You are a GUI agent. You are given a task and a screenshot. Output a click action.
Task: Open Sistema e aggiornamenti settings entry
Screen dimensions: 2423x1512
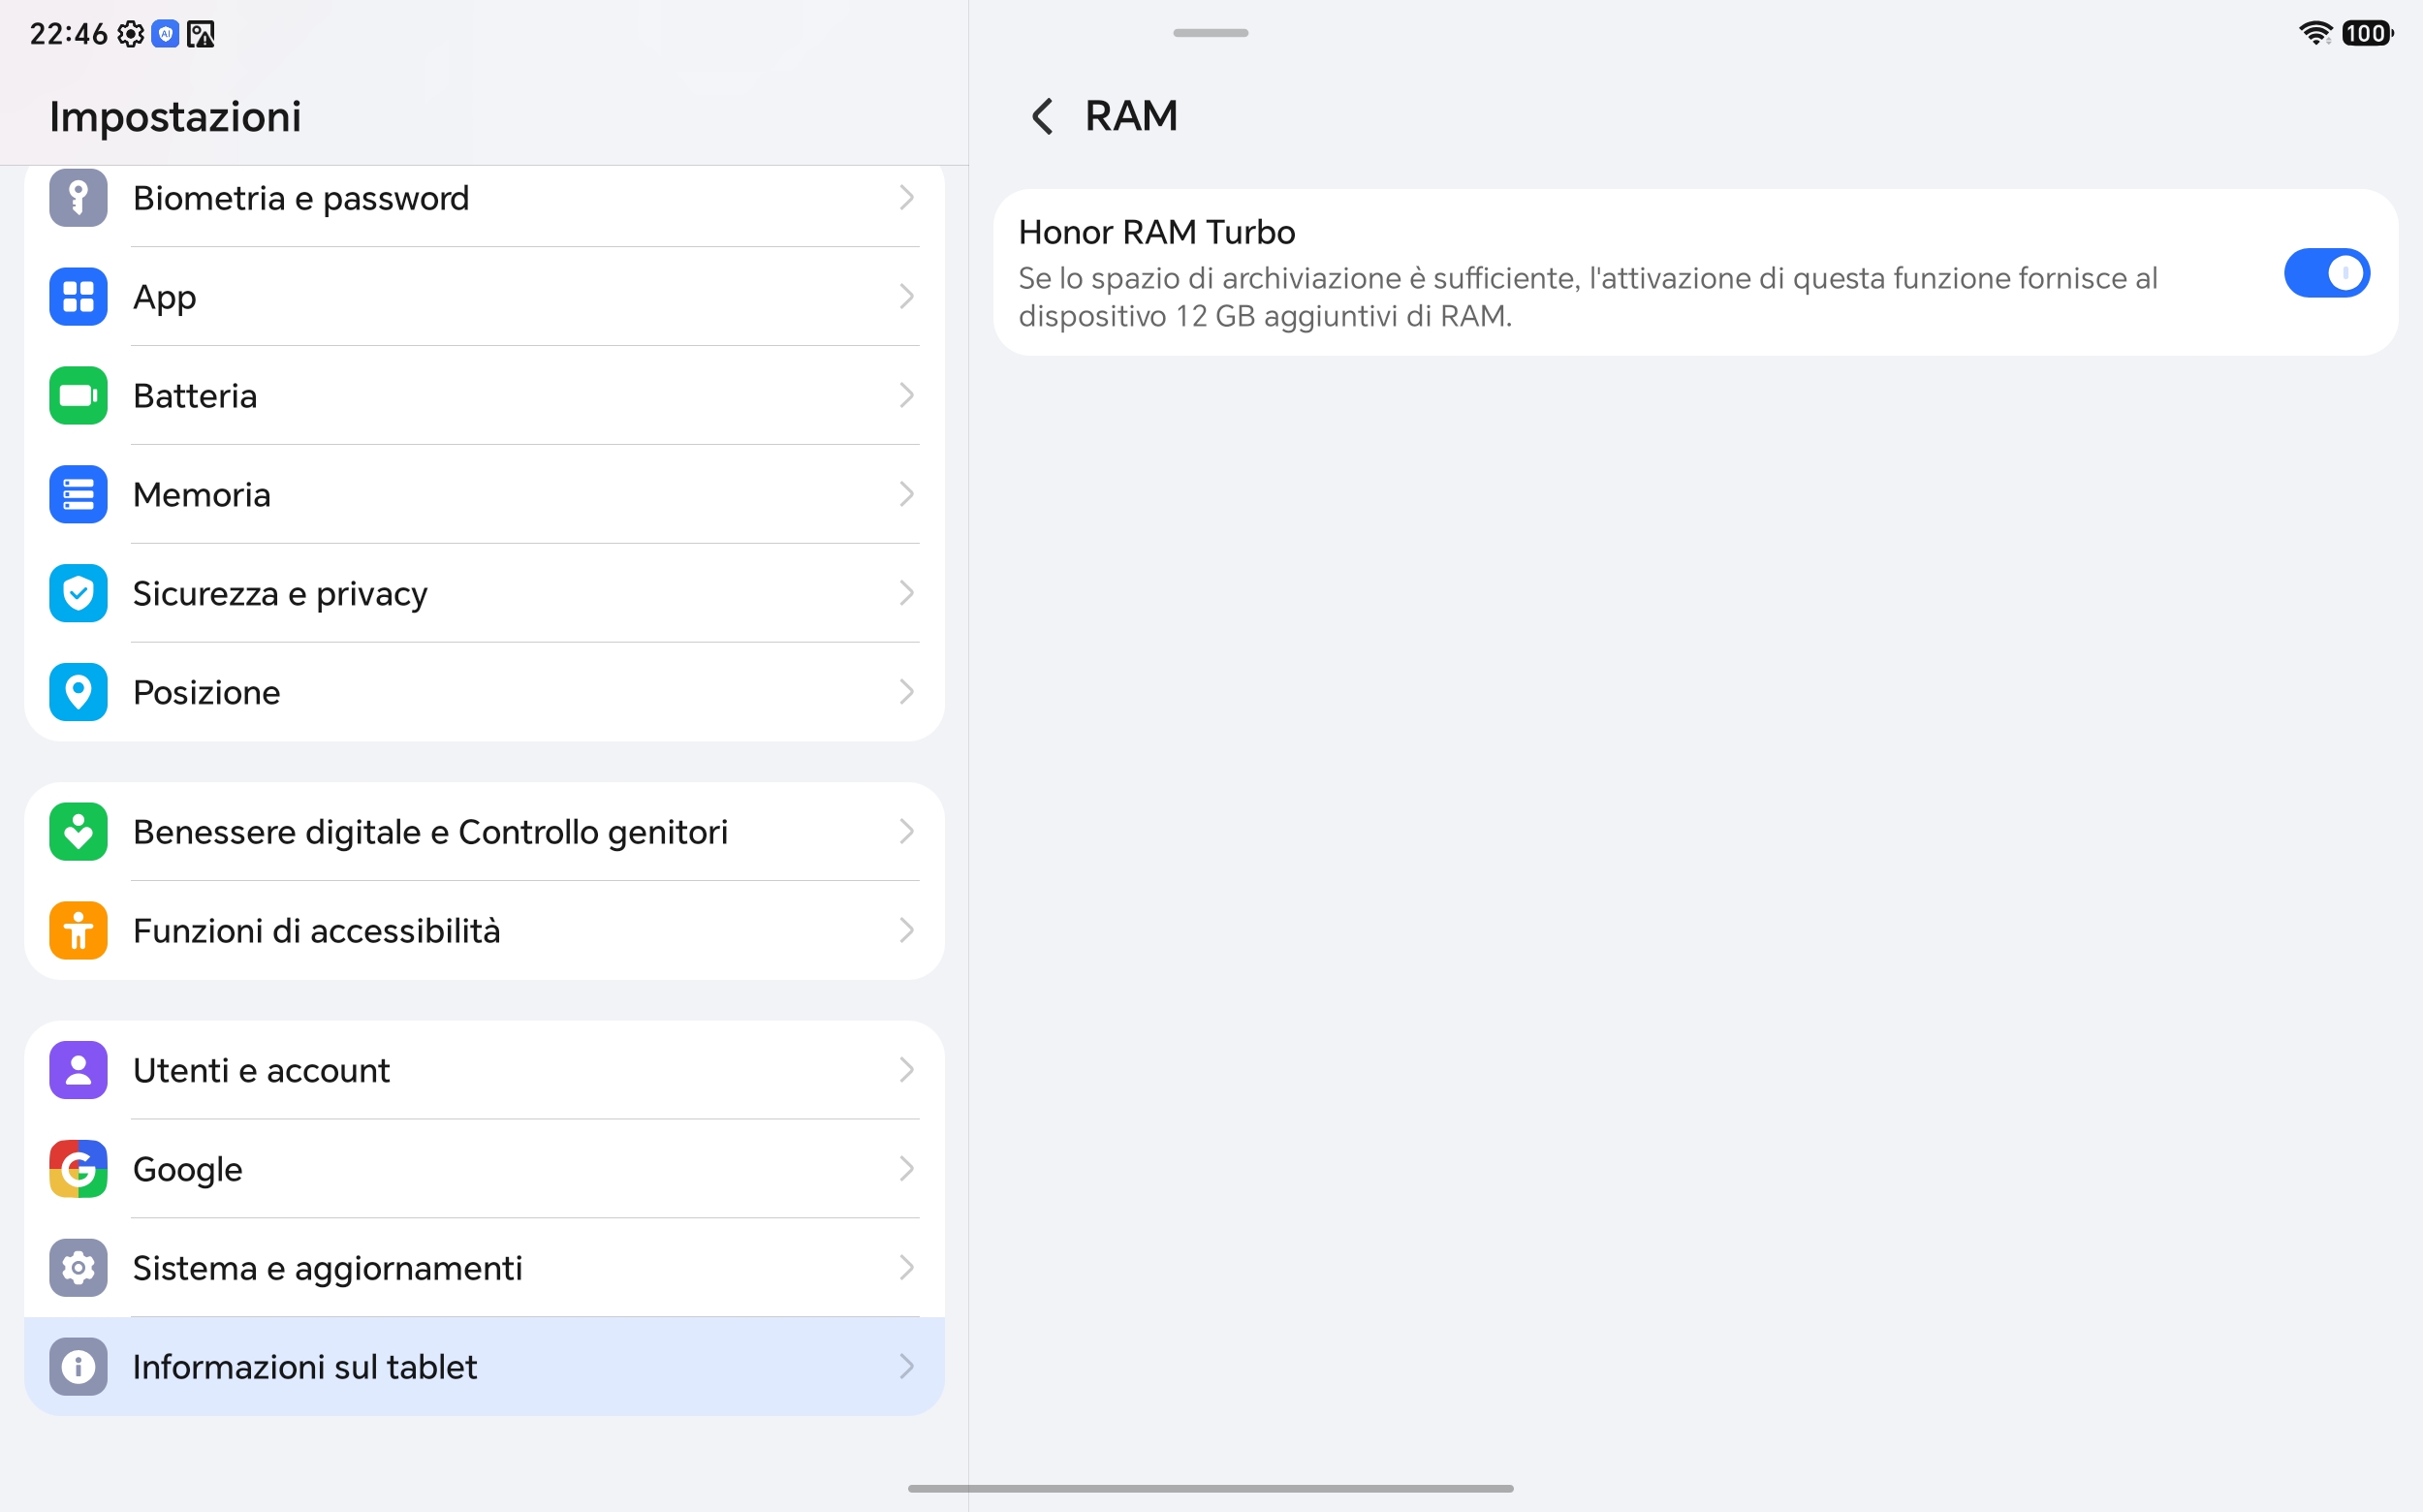pyautogui.click(x=484, y=1268)
